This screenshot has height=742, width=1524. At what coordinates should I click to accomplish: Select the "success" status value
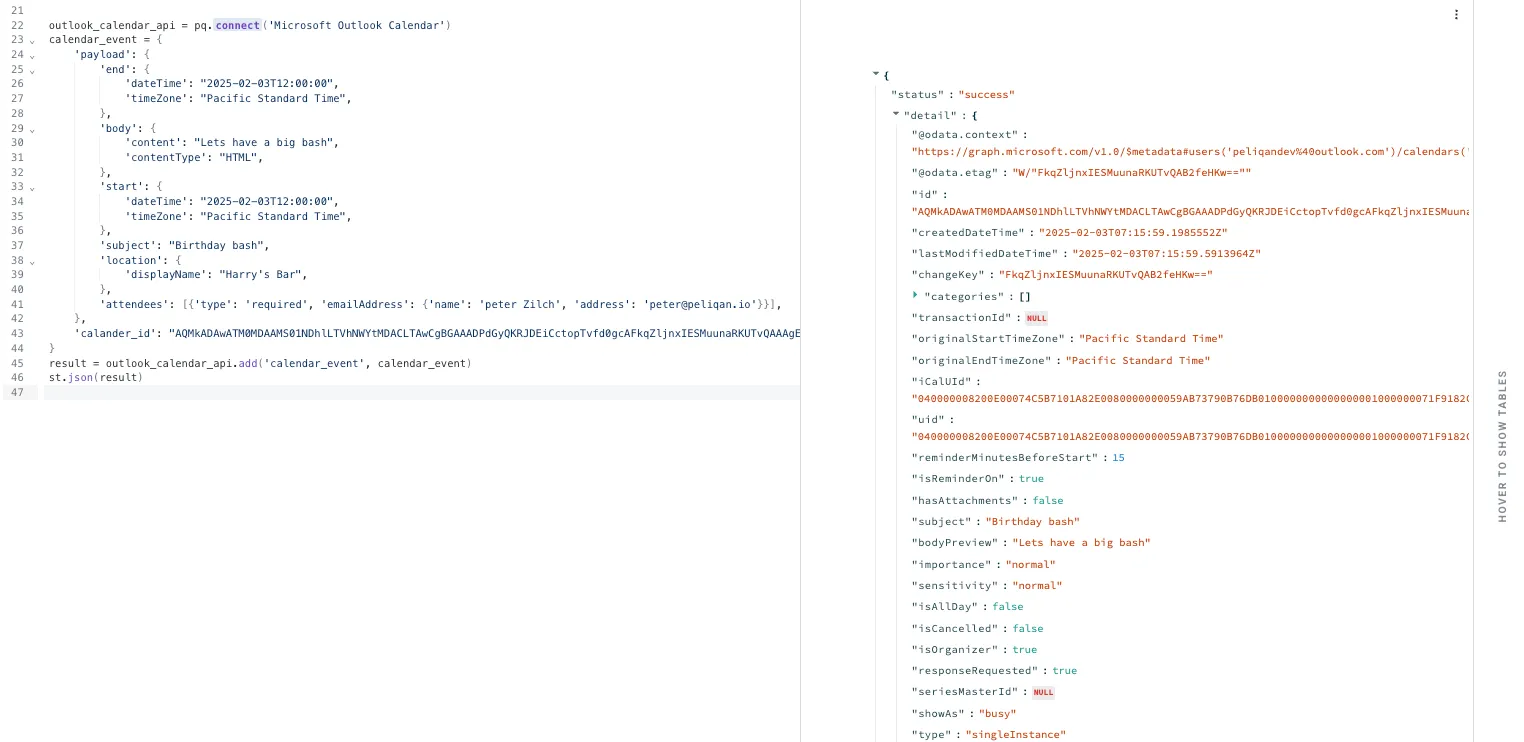(986, 95)
